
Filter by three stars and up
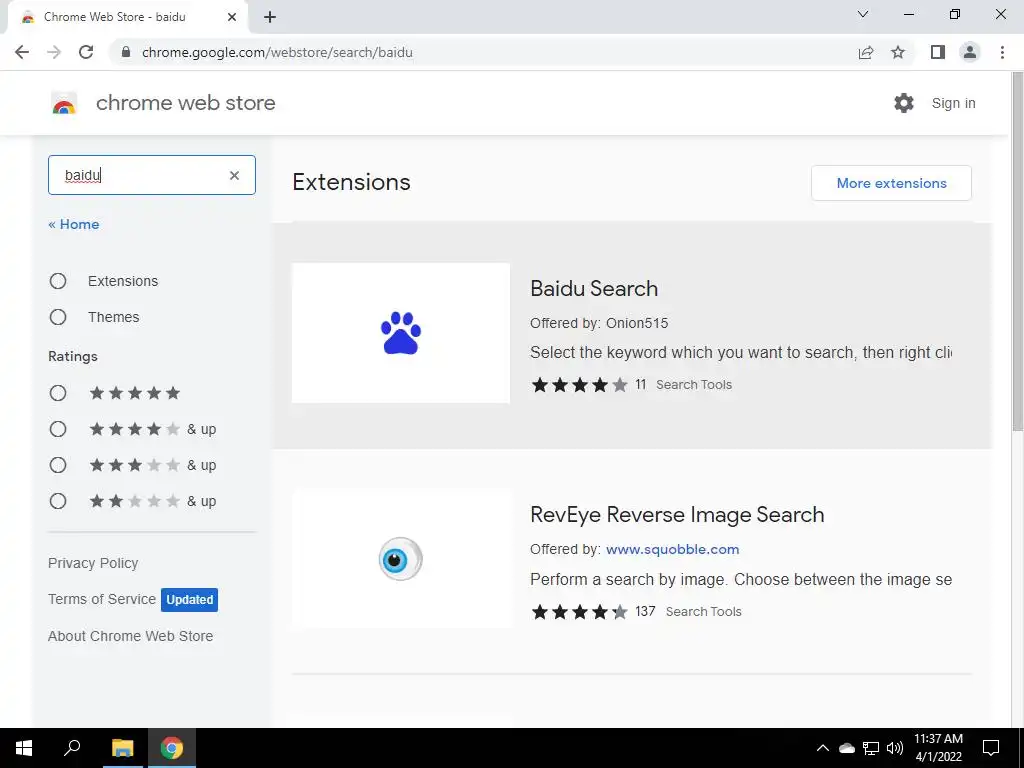(x=58, y=465)
